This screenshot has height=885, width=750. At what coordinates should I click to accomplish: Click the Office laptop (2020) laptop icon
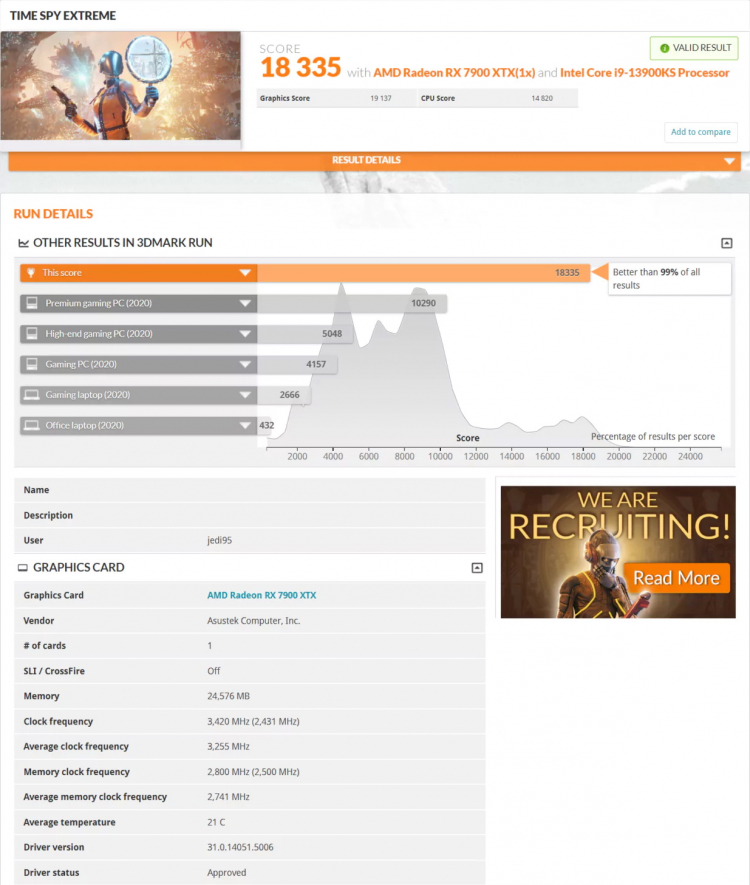[x=32, y=425]
